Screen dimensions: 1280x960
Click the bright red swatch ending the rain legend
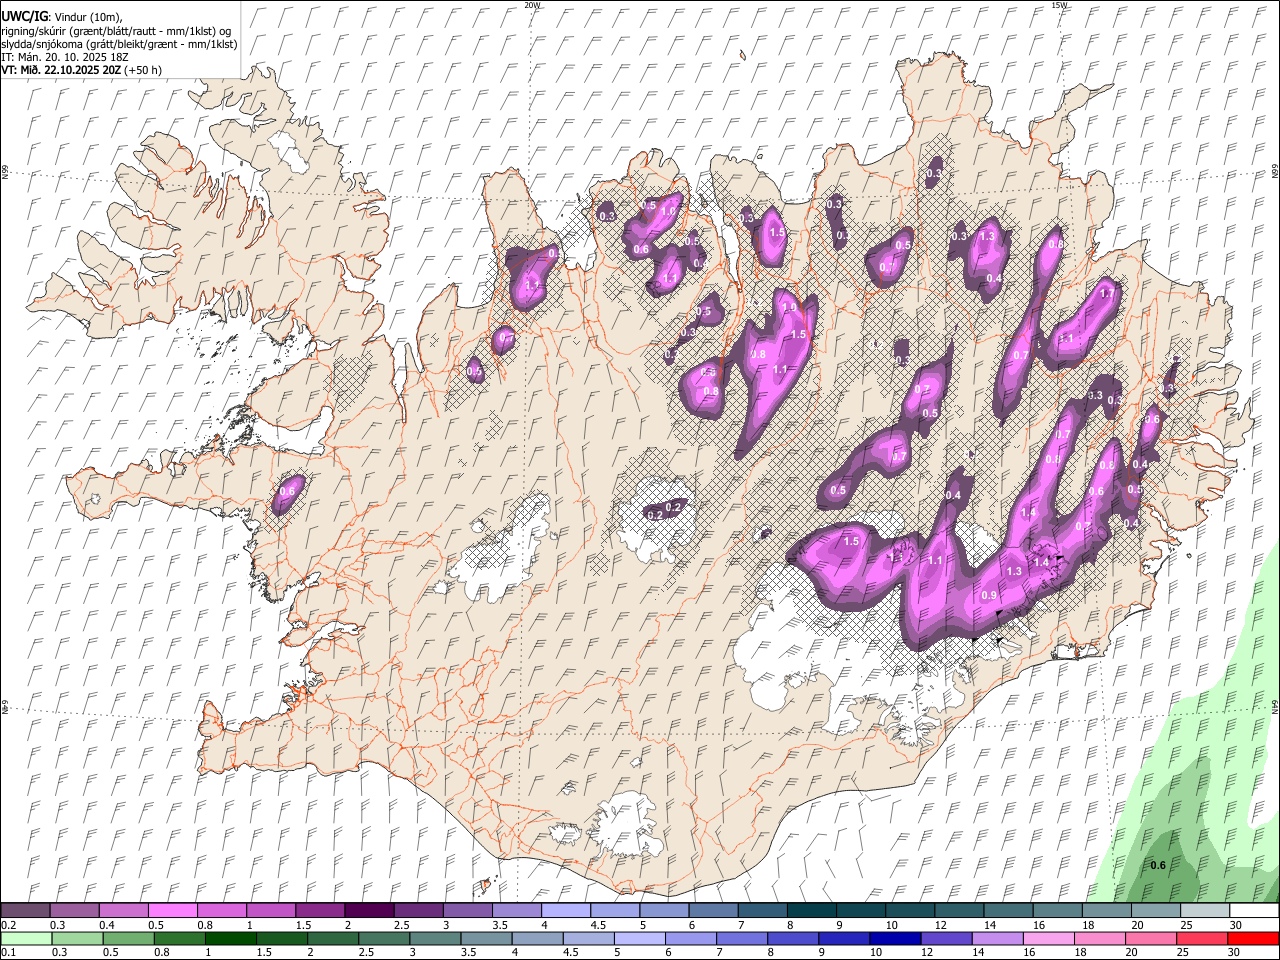tap(1253, 939)
